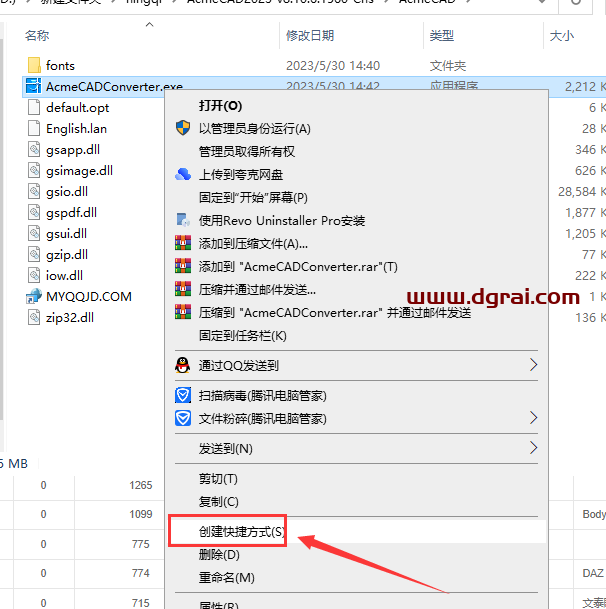This screenshot has height=609, width=606.
Task: Click the Revo Uninstaller Pro icon
Action: (x=183, y=220)
